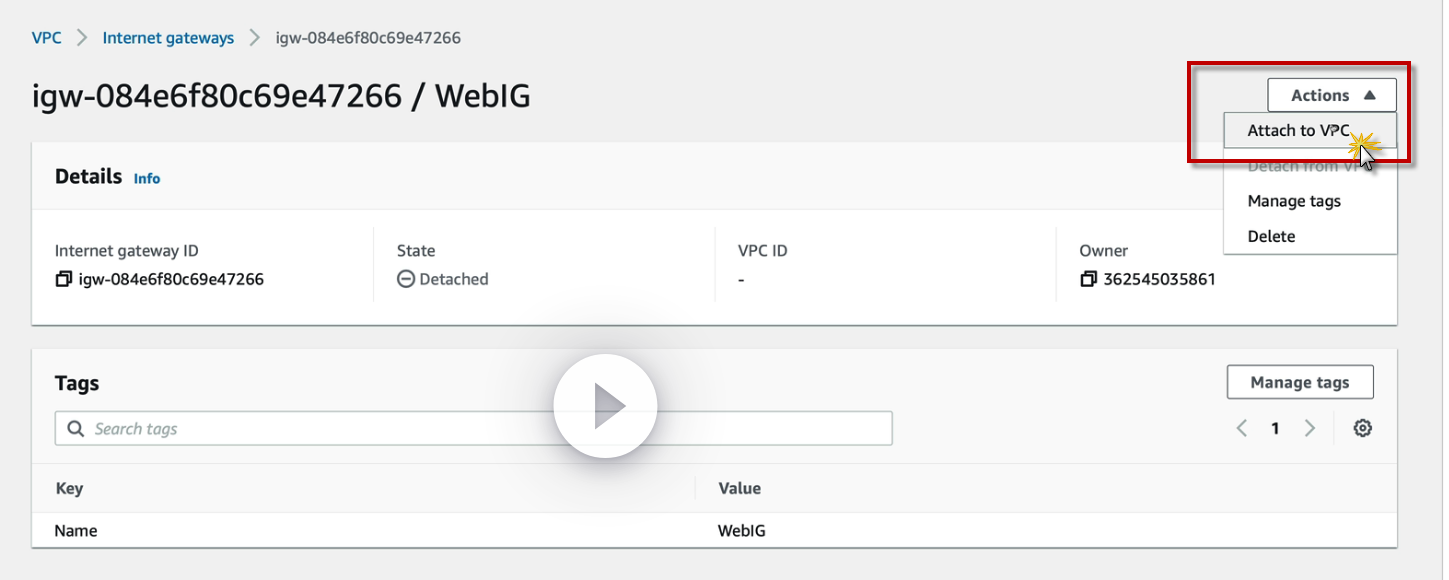This screenshot has width=1449, height=580.
Task: Go to next tags page arrow
Action: 1310,428
